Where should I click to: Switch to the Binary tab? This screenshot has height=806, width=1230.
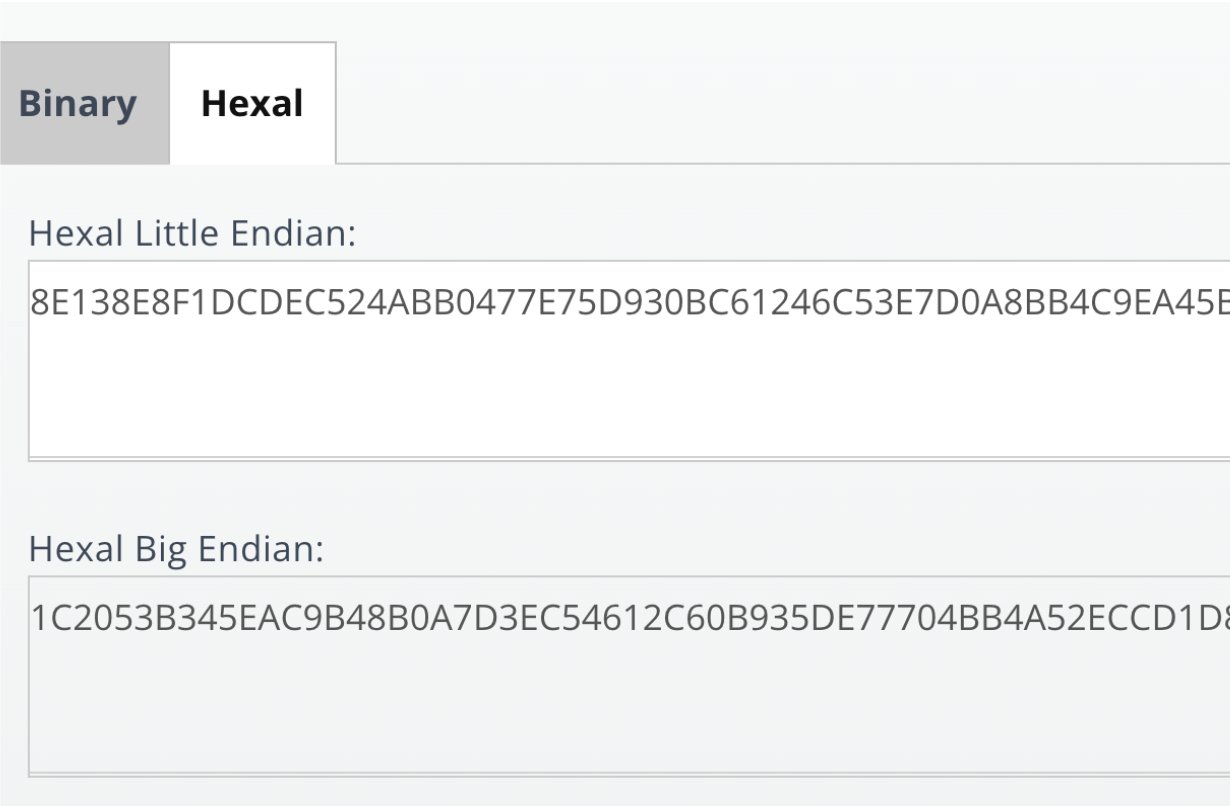78,104
